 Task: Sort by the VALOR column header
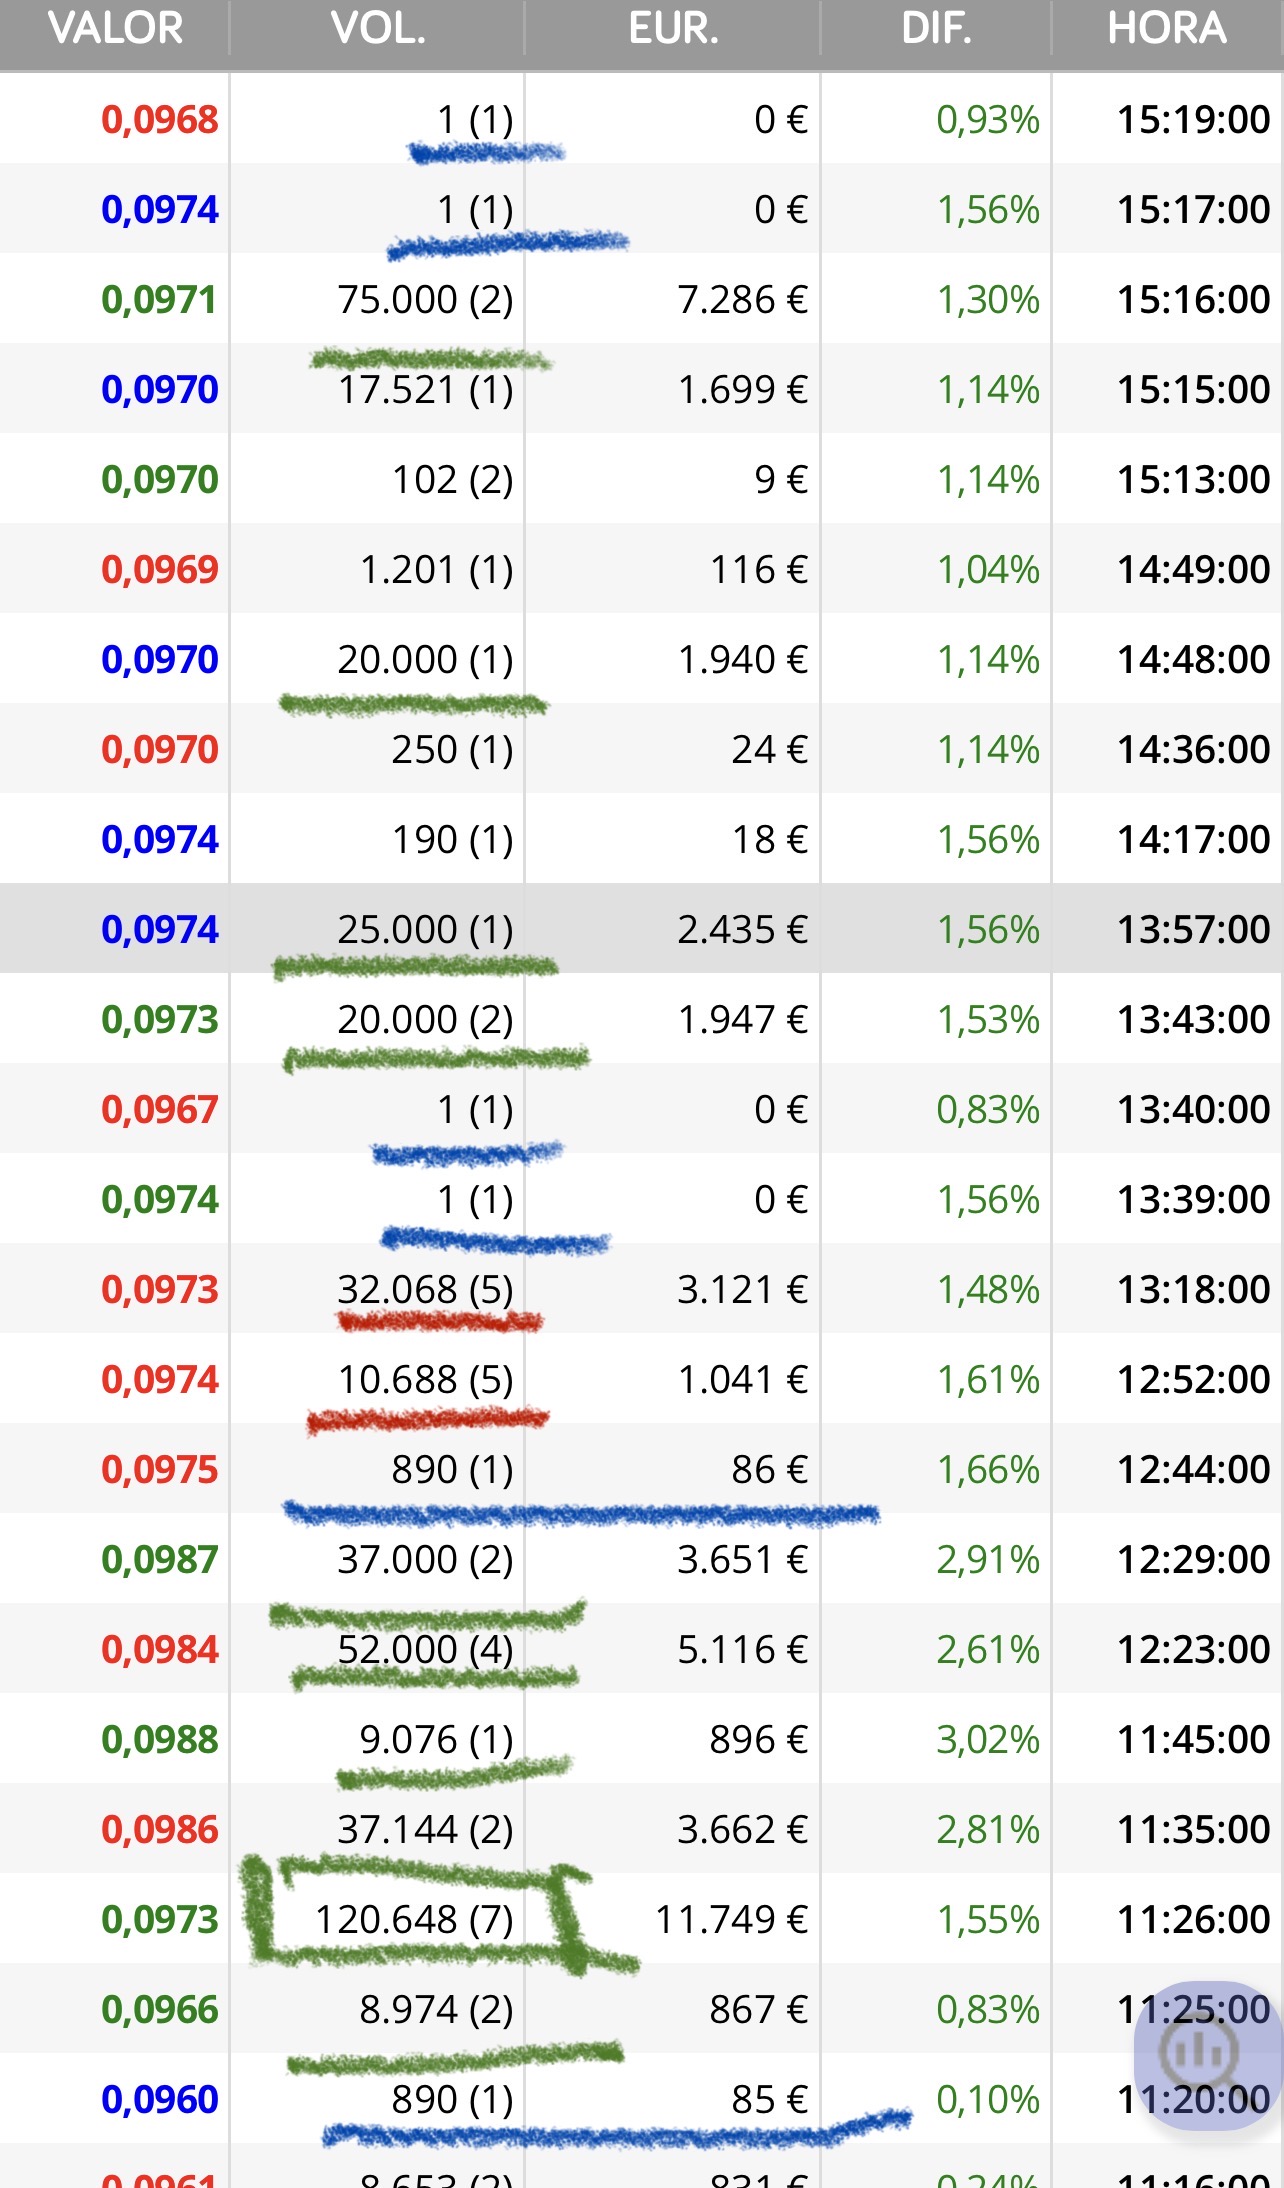click(x=116, y=28)
